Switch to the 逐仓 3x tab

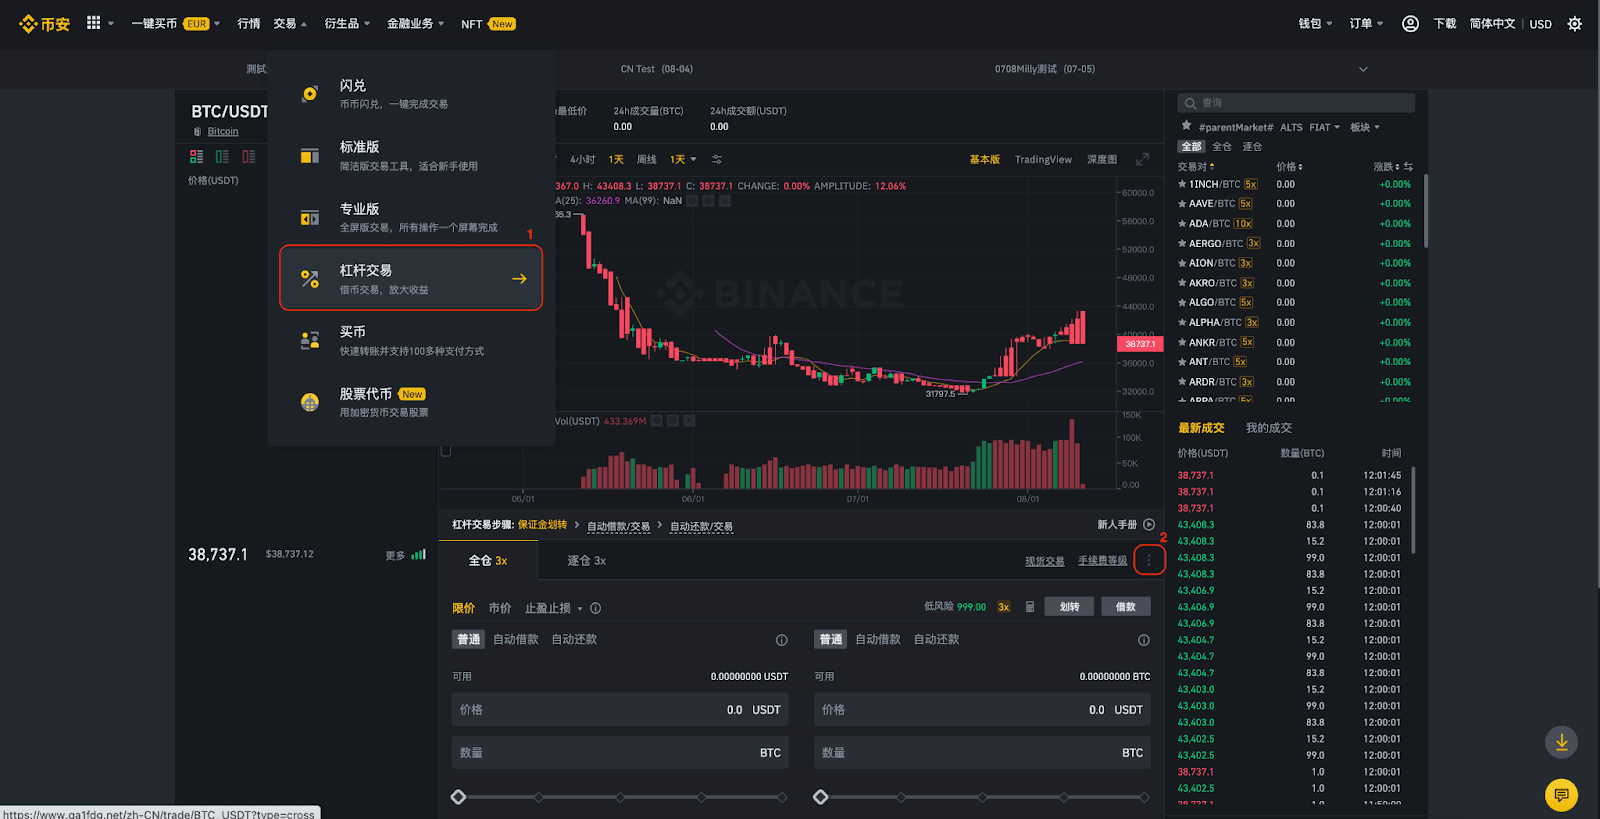tap(587, 561)
